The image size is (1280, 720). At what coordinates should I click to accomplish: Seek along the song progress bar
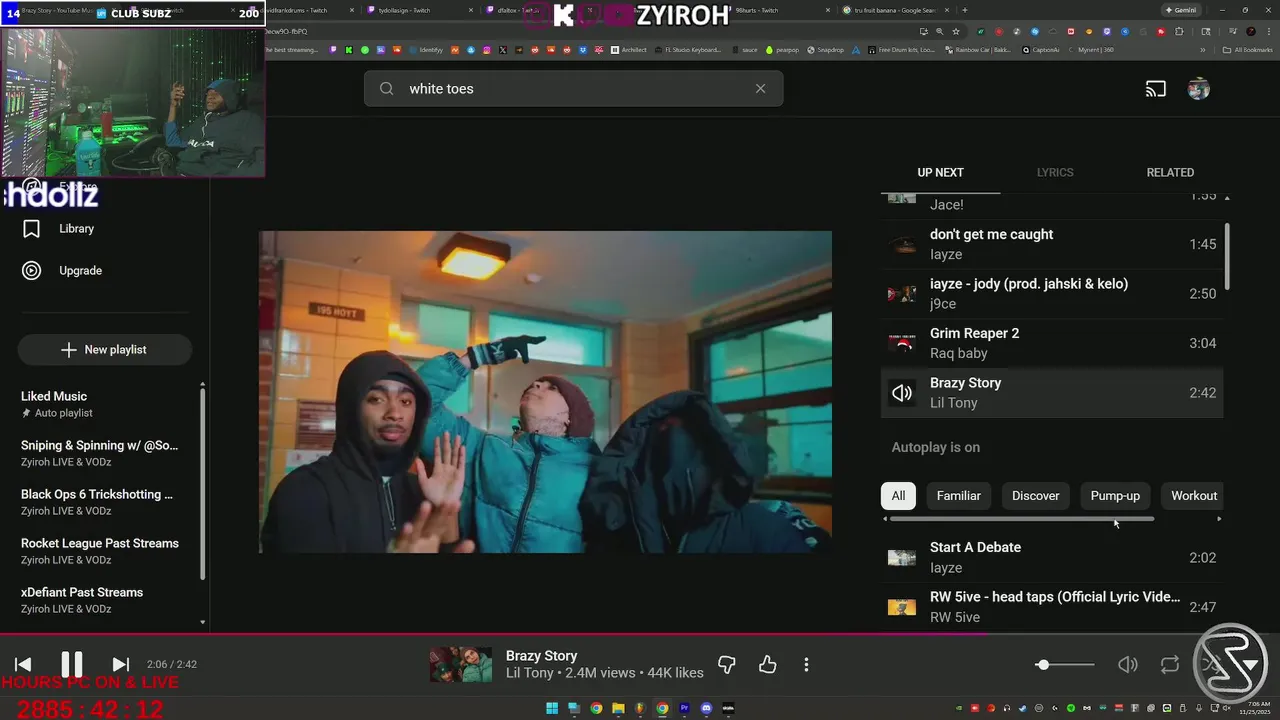tap(640, 633)
